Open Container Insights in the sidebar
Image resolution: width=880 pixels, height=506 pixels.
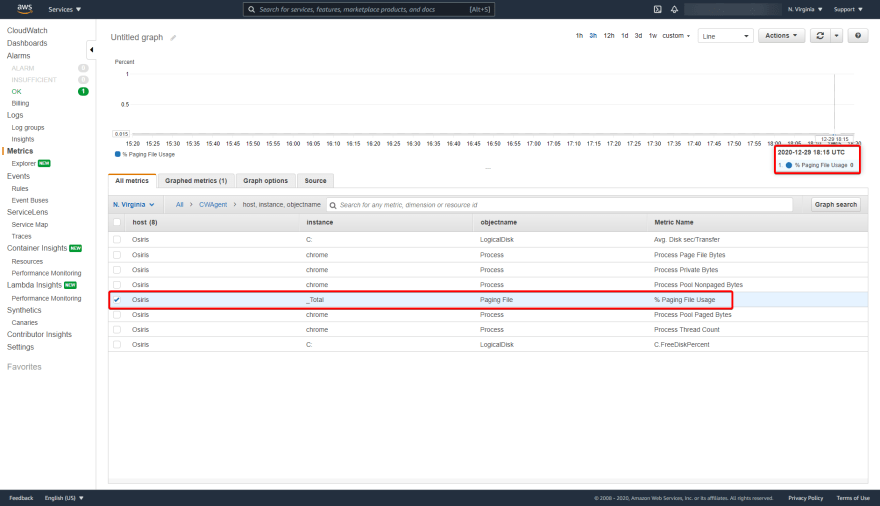click(x=37, y=248)
